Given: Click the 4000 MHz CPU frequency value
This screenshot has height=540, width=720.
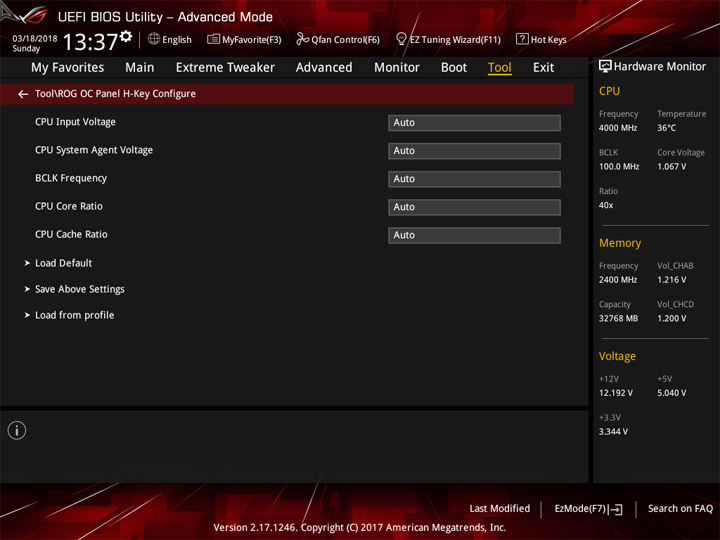Looking at the screenshot, I should point(618,128).
